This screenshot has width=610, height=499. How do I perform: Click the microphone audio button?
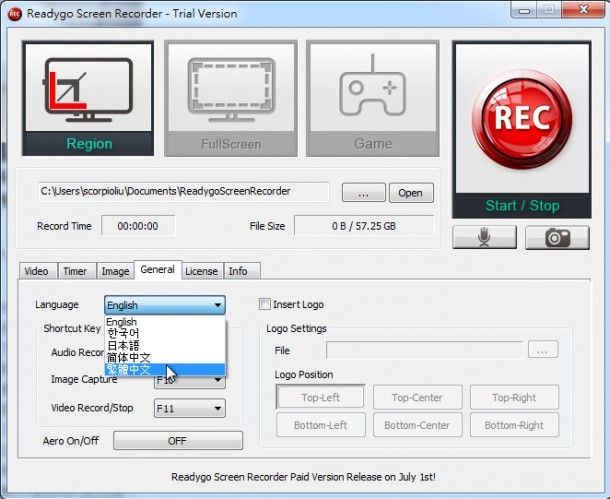(484, 237)
